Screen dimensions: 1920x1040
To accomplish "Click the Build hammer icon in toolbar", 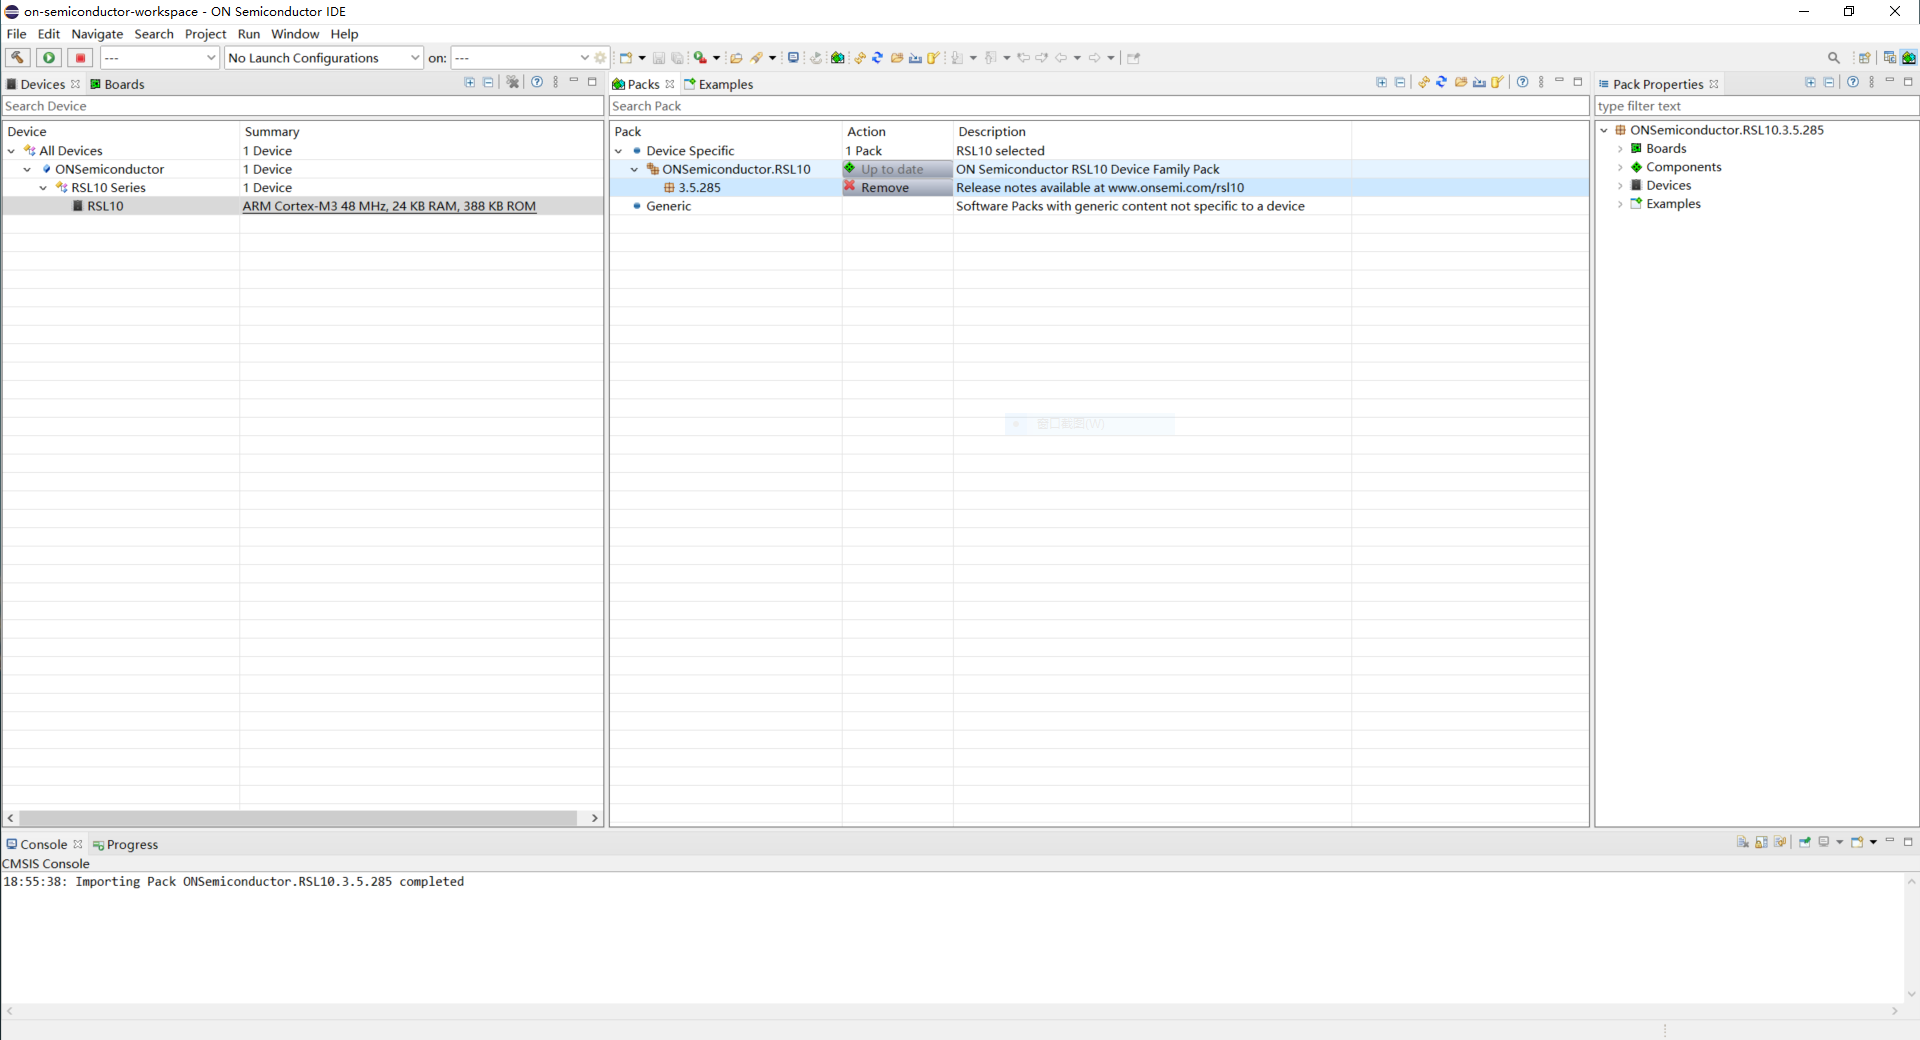I will tap(17, 58).
